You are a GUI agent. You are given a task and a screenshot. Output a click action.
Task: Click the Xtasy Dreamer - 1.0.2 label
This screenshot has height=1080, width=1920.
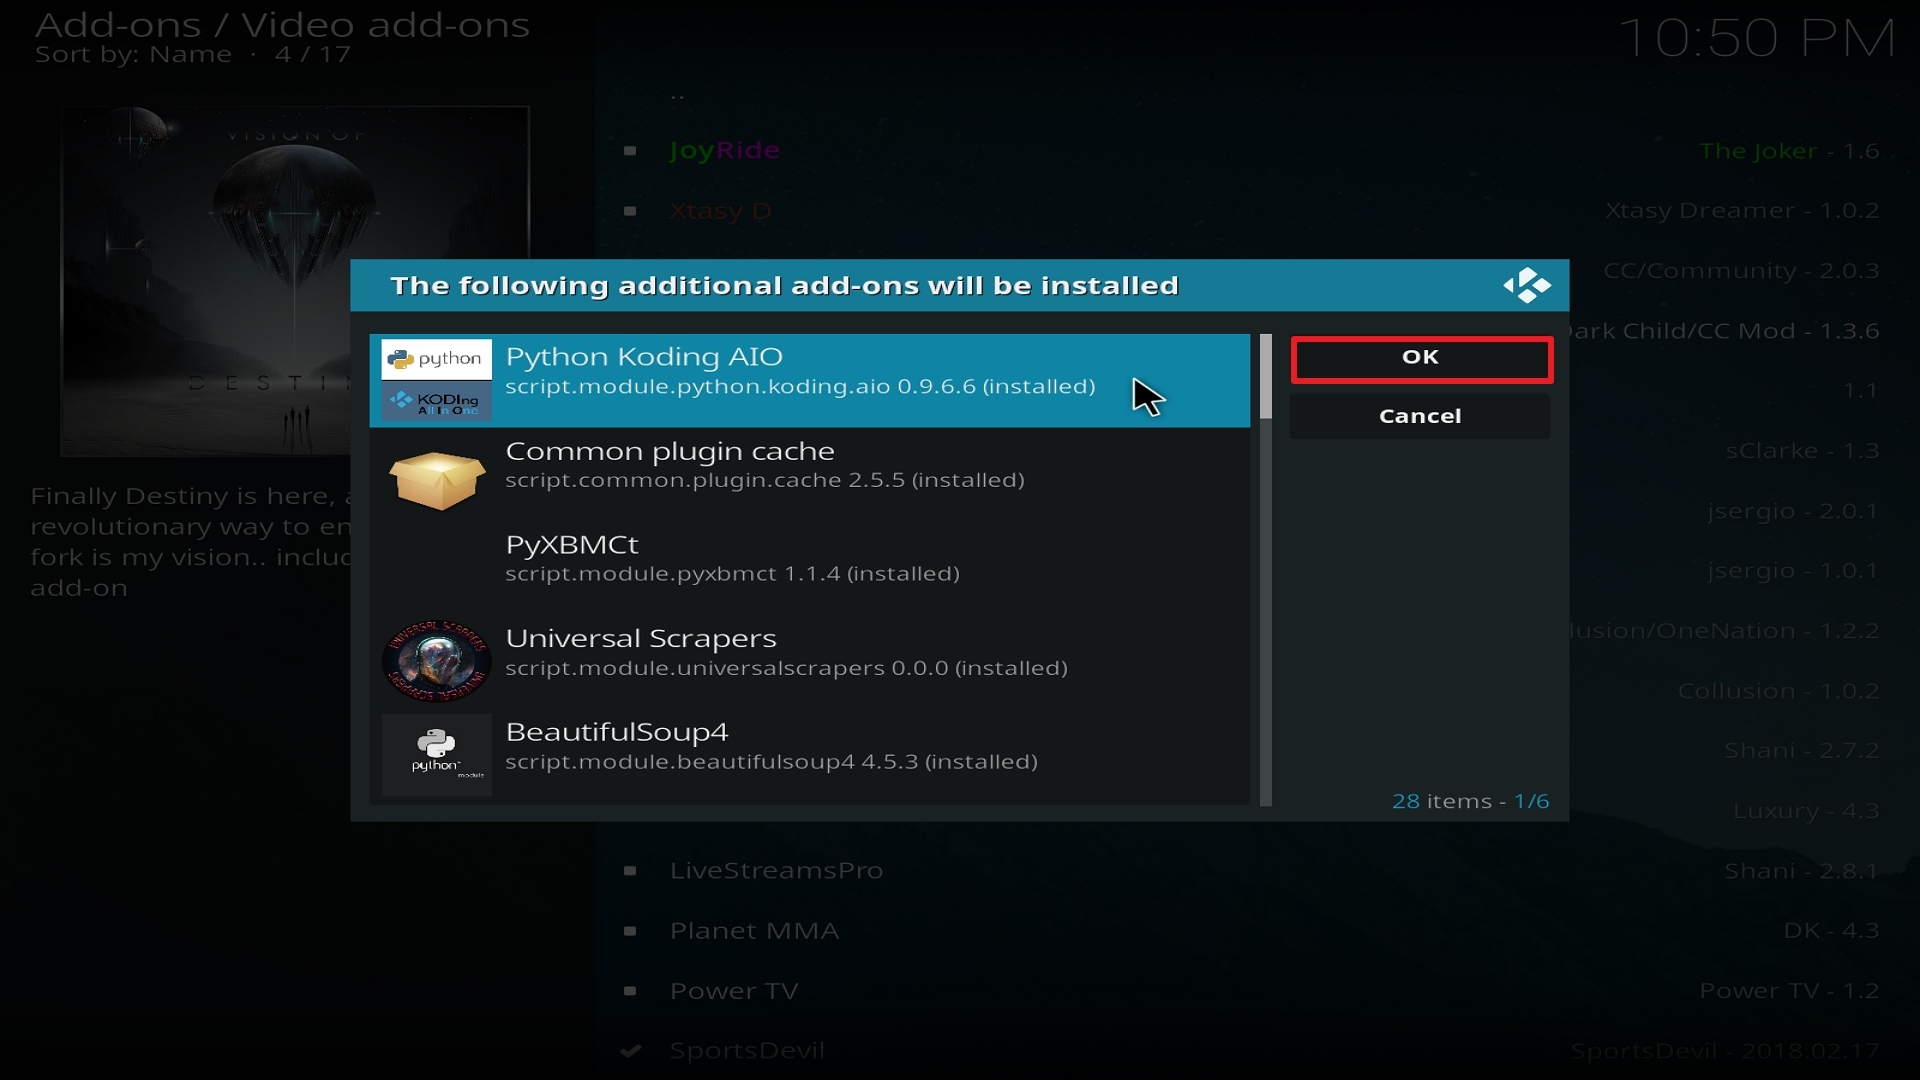tap(1742, 211)
